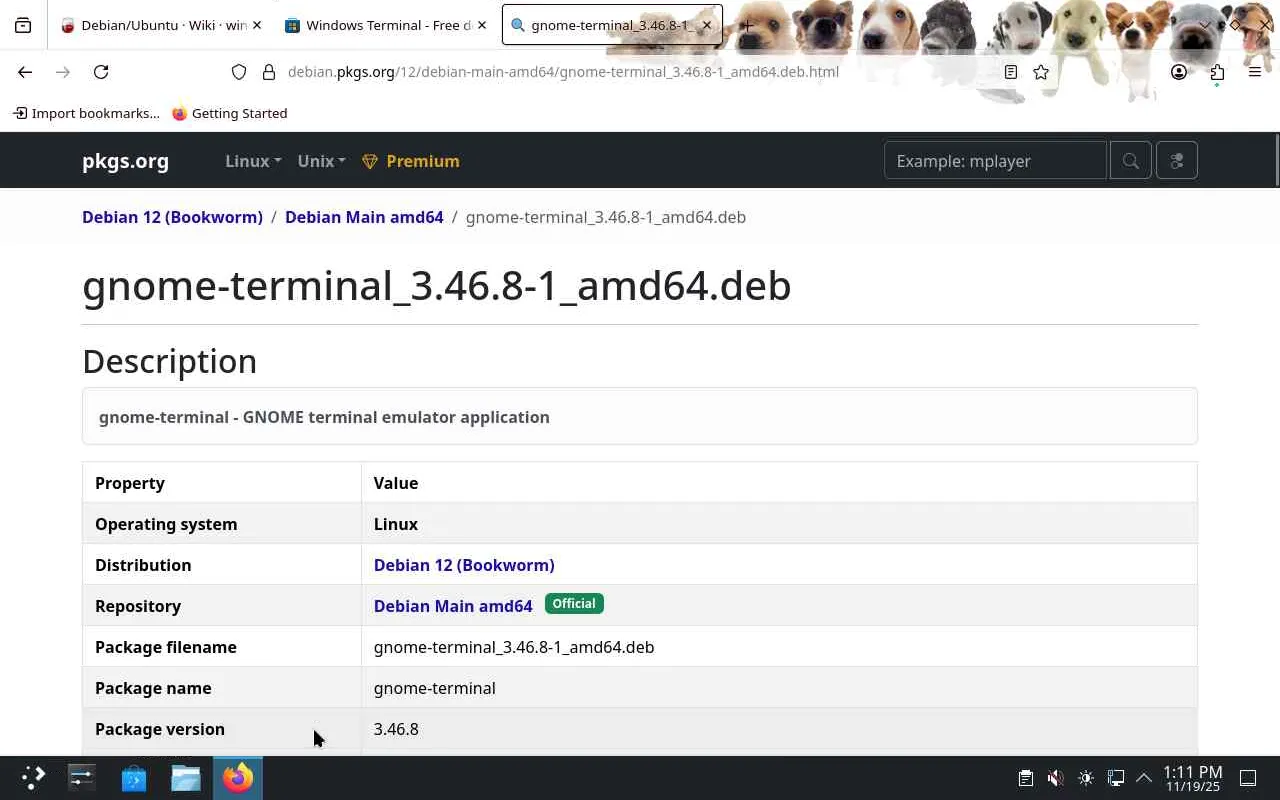The width and height of the screenshot is (1280, 800).
Task: Open the clipboard tray icon
Action: 1026,778
